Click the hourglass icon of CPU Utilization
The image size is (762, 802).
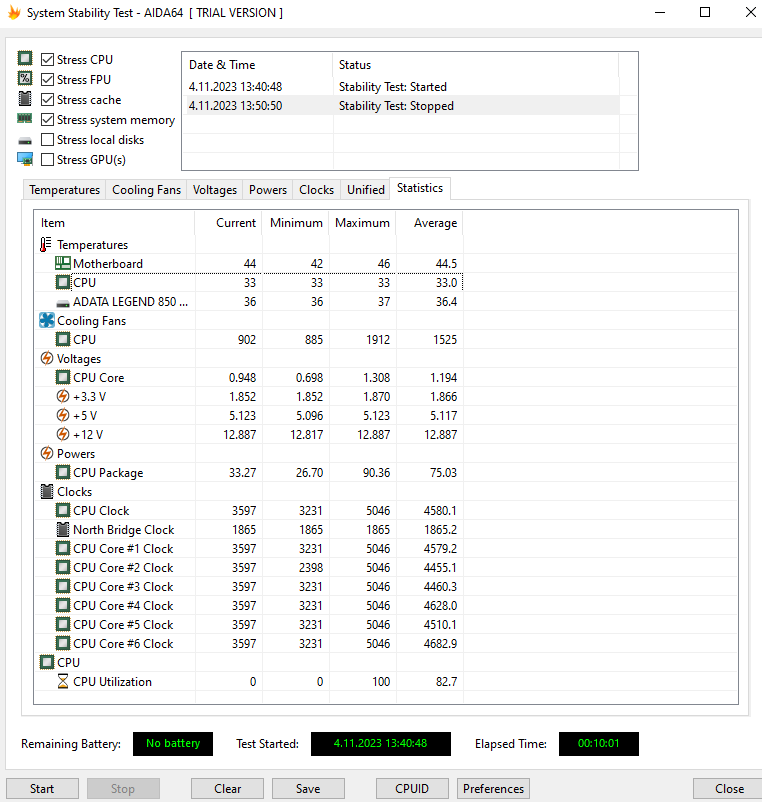click(62, 681)
